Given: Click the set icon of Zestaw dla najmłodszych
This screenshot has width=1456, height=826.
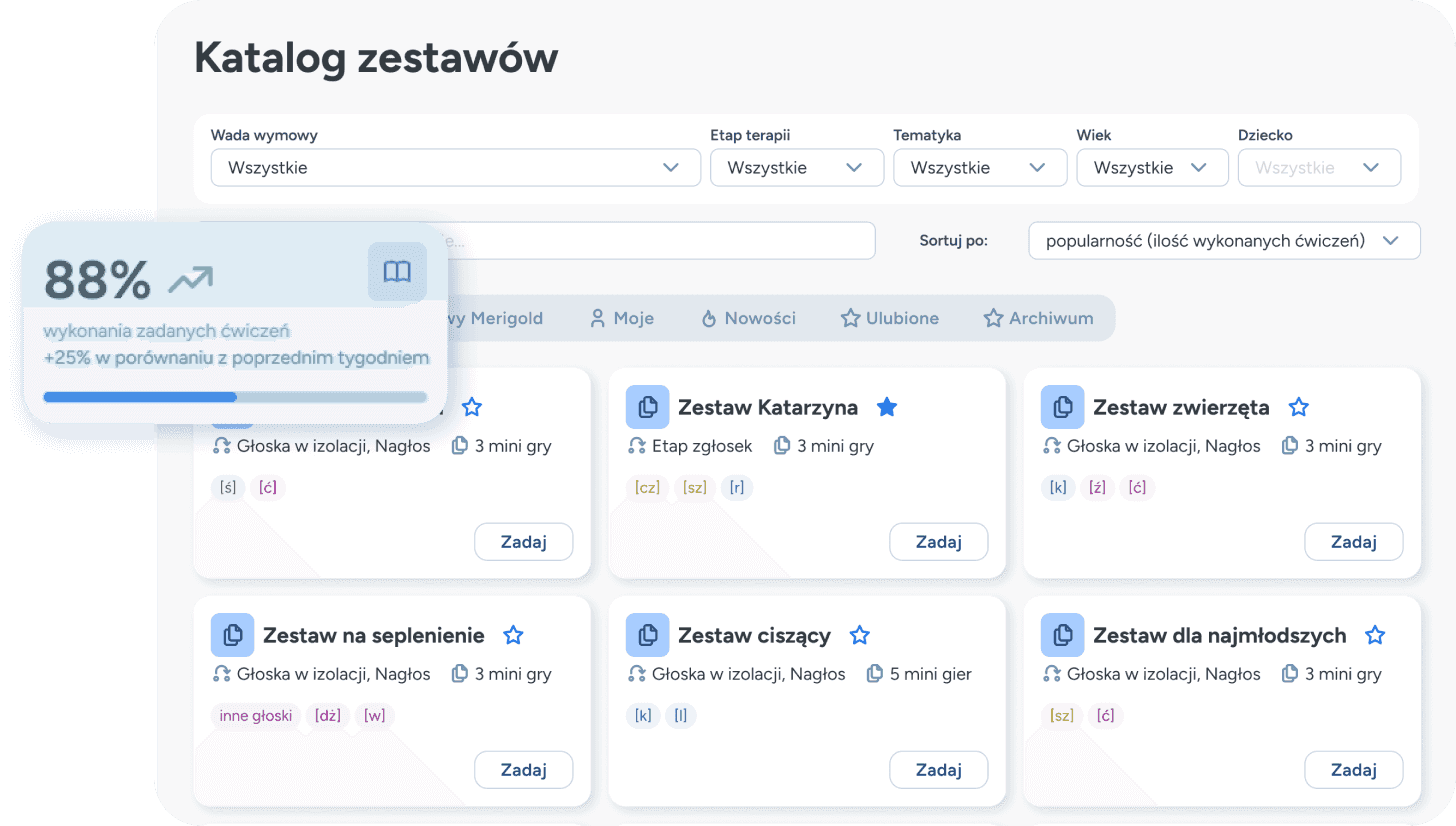Looking at the screenshot, I should pos(1063,635).
